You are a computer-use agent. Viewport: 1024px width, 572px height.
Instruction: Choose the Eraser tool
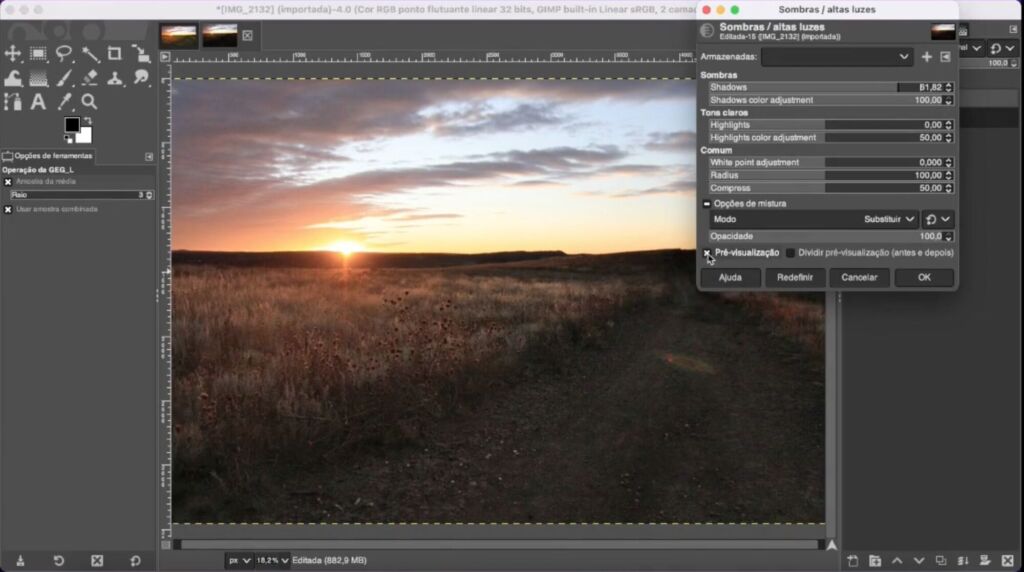(89, 78)
